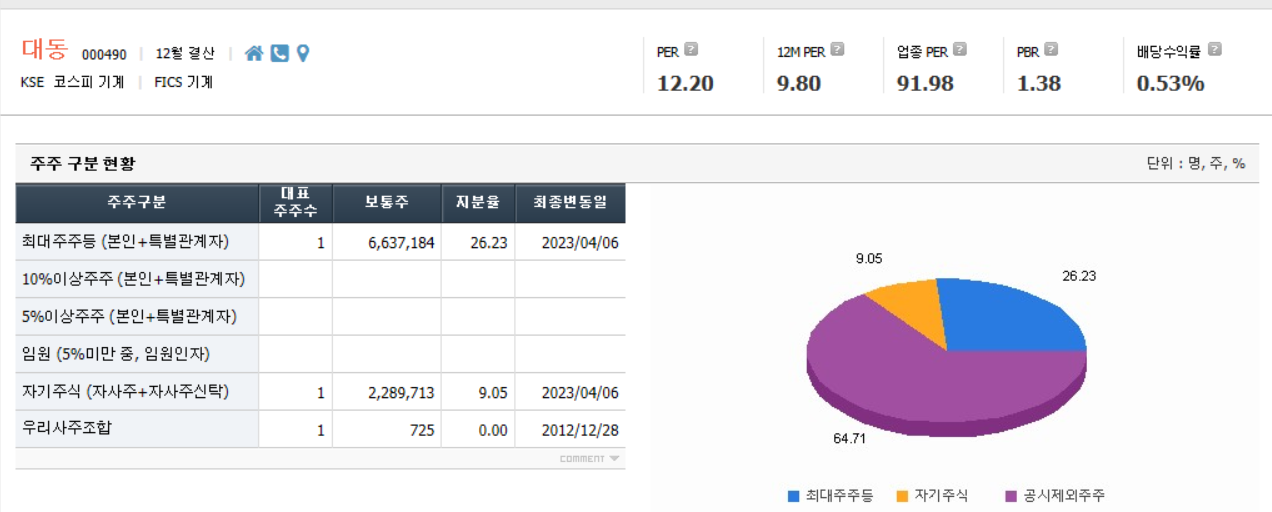Click the KSE 코스피 기계 label
The width and height of the screenshot is (1272, 512).
click(72, 82)
